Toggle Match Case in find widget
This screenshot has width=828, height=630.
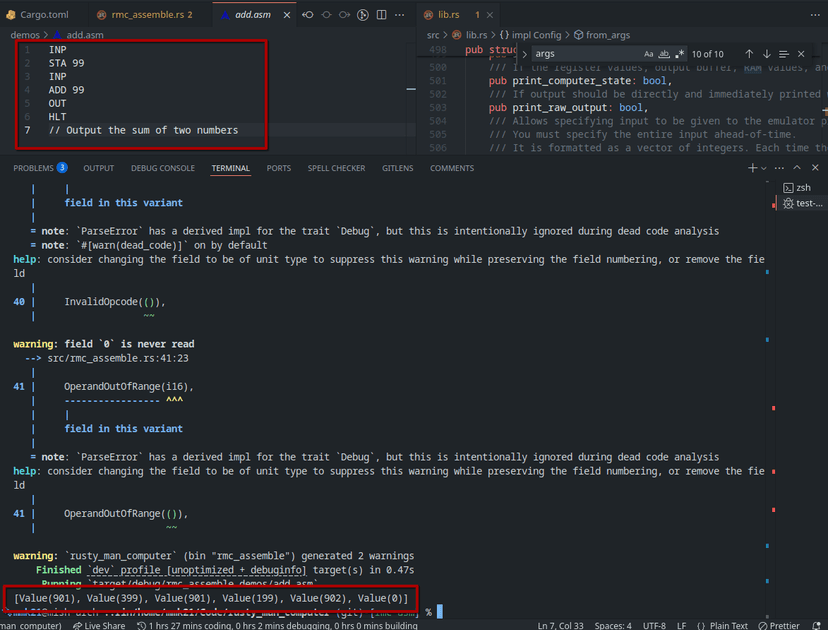tap(649, 54)
